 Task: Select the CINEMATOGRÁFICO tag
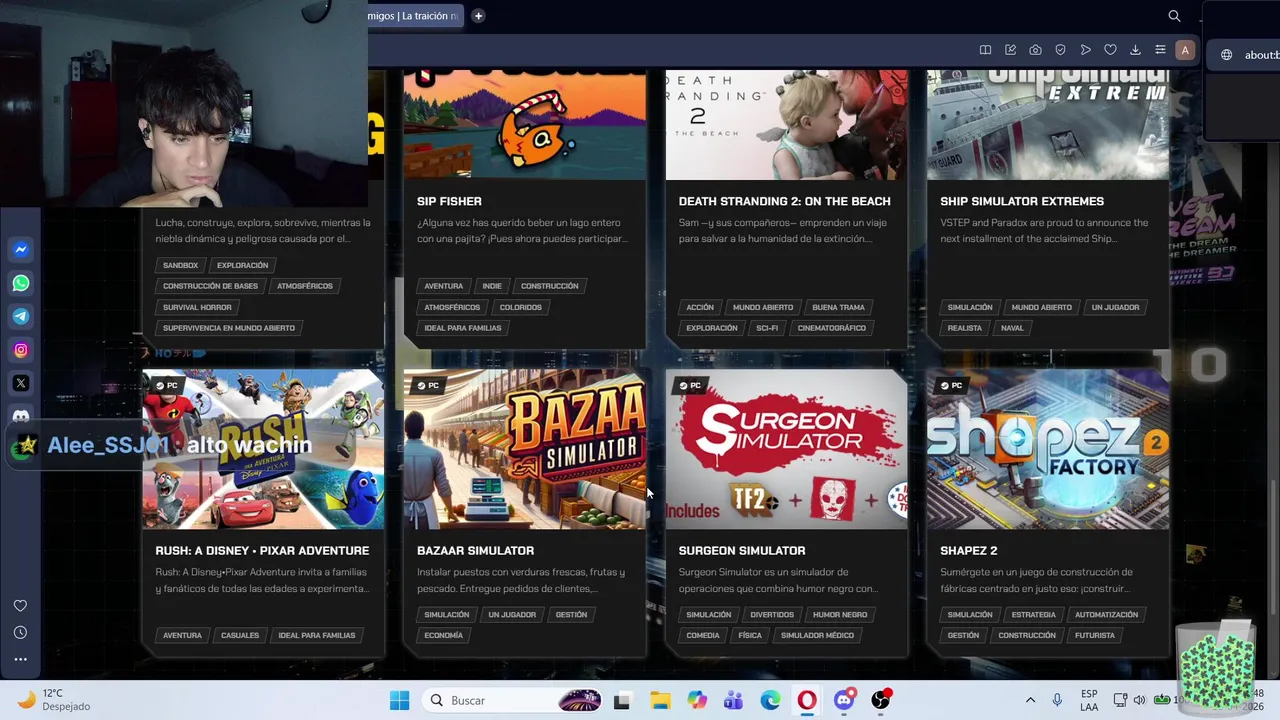(831, 328)
